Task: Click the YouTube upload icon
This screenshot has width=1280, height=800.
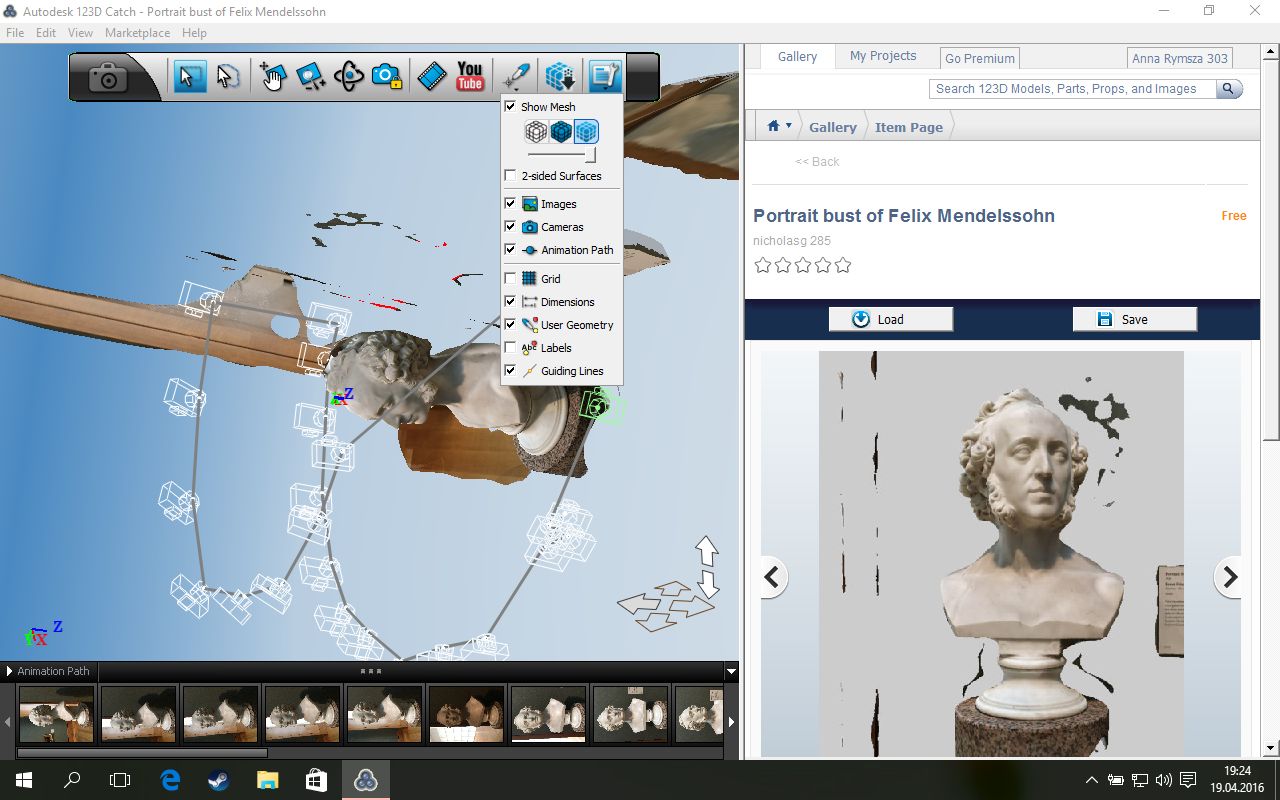Action: [x=470, y=76]
